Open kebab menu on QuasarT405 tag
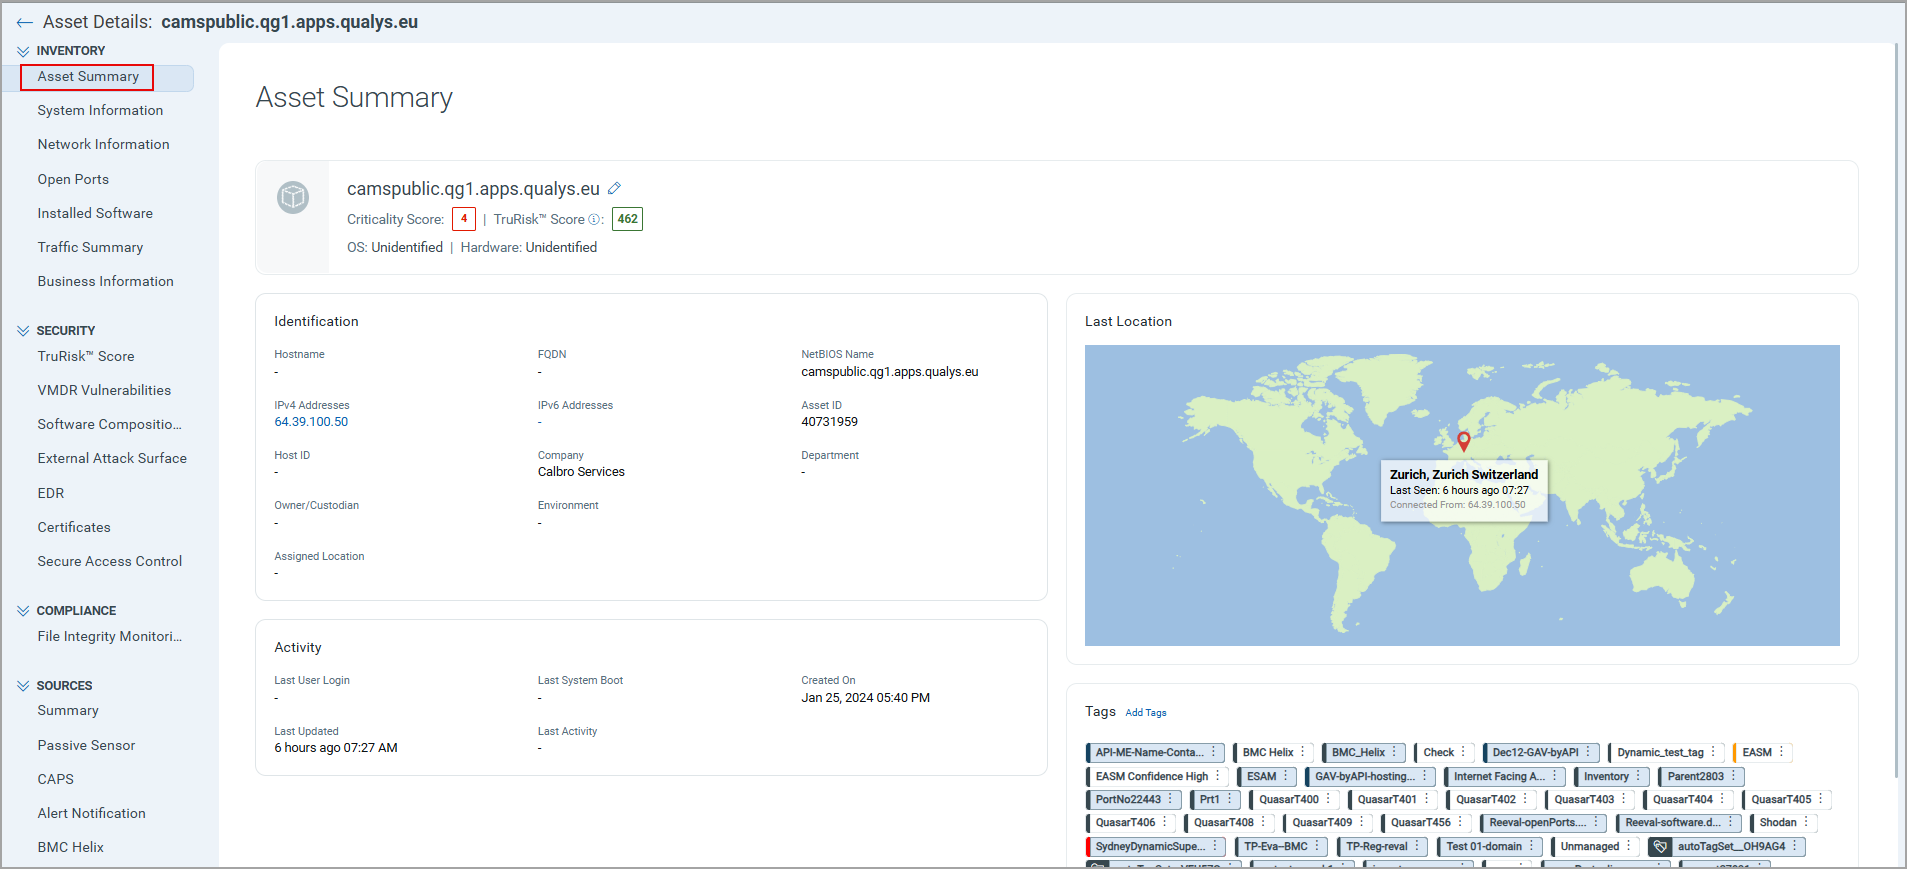Image resolution: width=1907 pixels, height=869 pixels. [x=1821, y=799]
